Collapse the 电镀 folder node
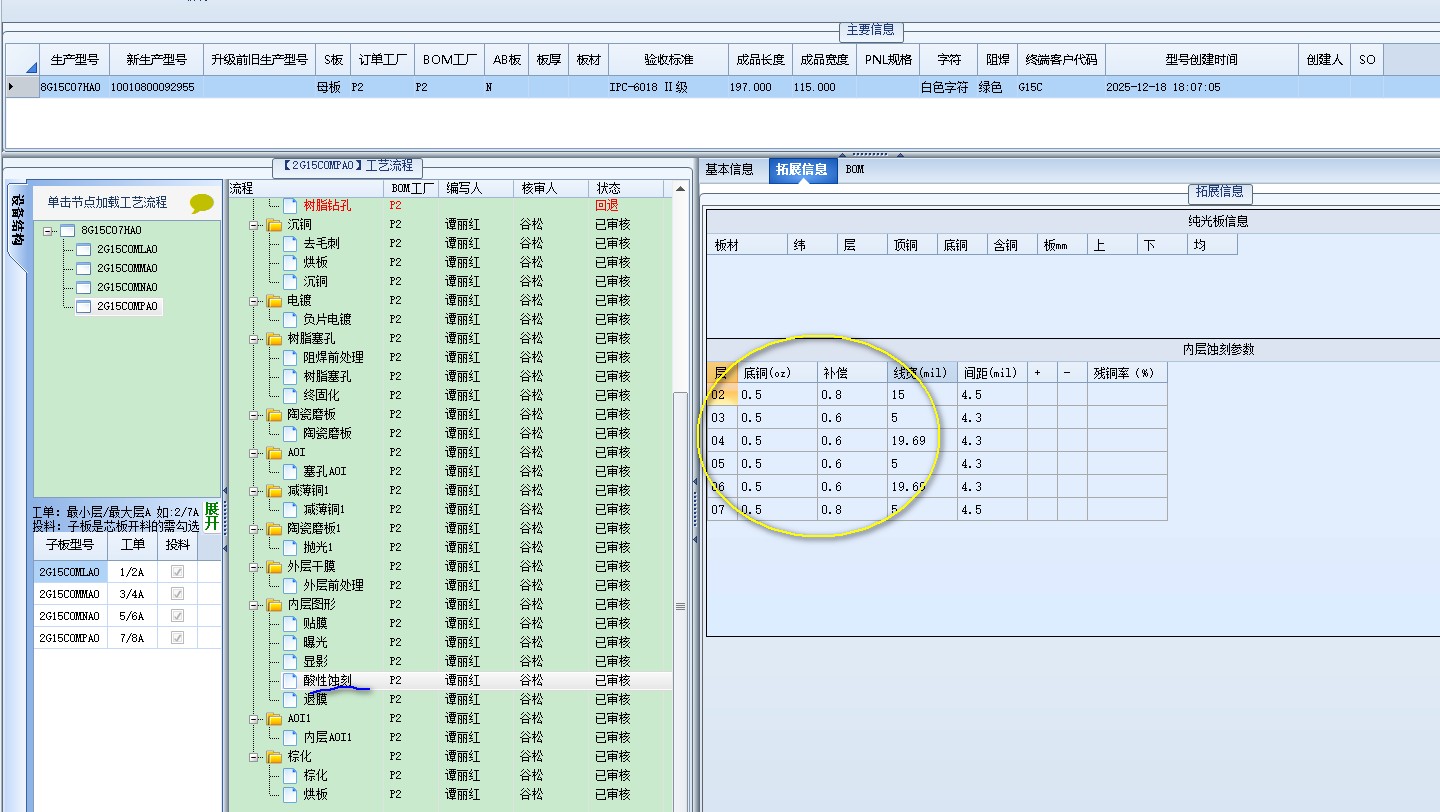 tap(255, 300)
